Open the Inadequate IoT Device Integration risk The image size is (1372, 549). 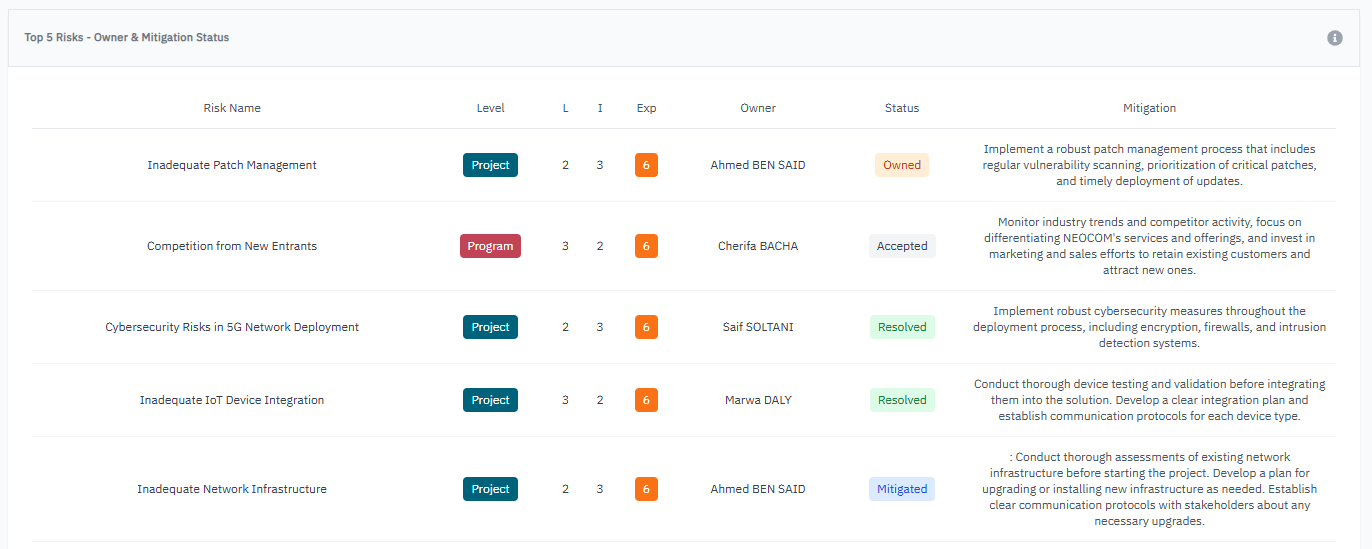(x=232, y=400)
